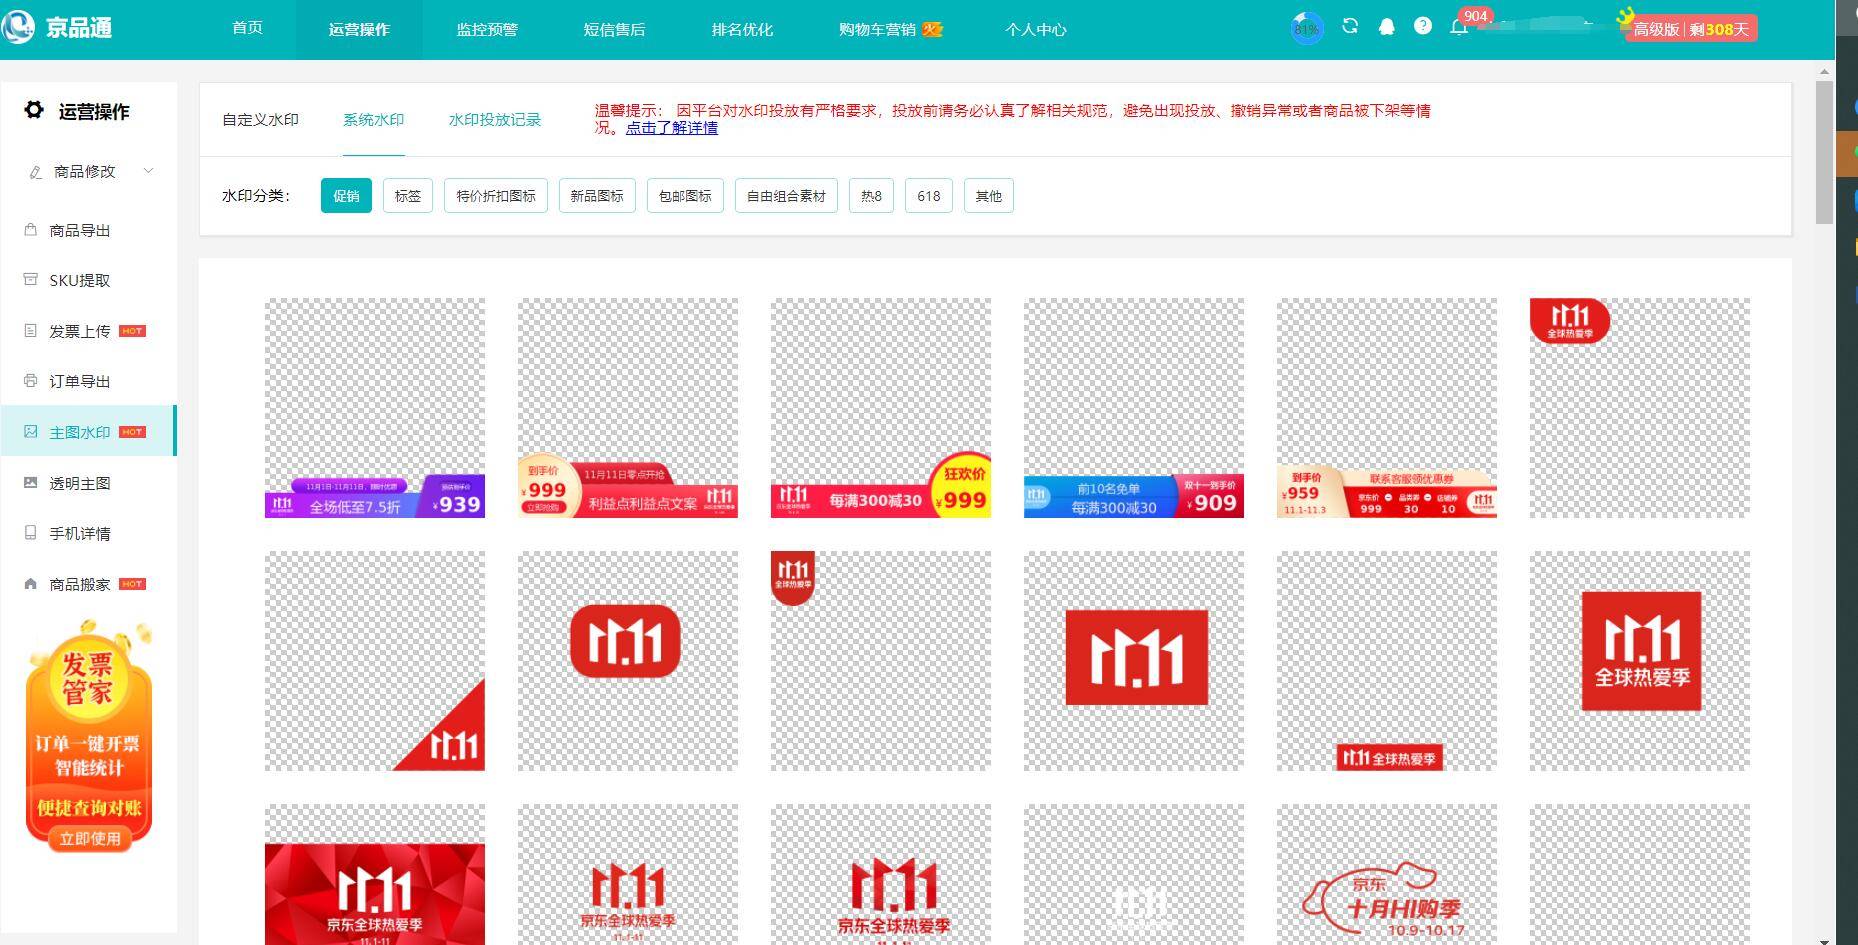Viewport: 1858px width, 945px height.
Task: Click the 主图水印 image icon
Action: 30,432
